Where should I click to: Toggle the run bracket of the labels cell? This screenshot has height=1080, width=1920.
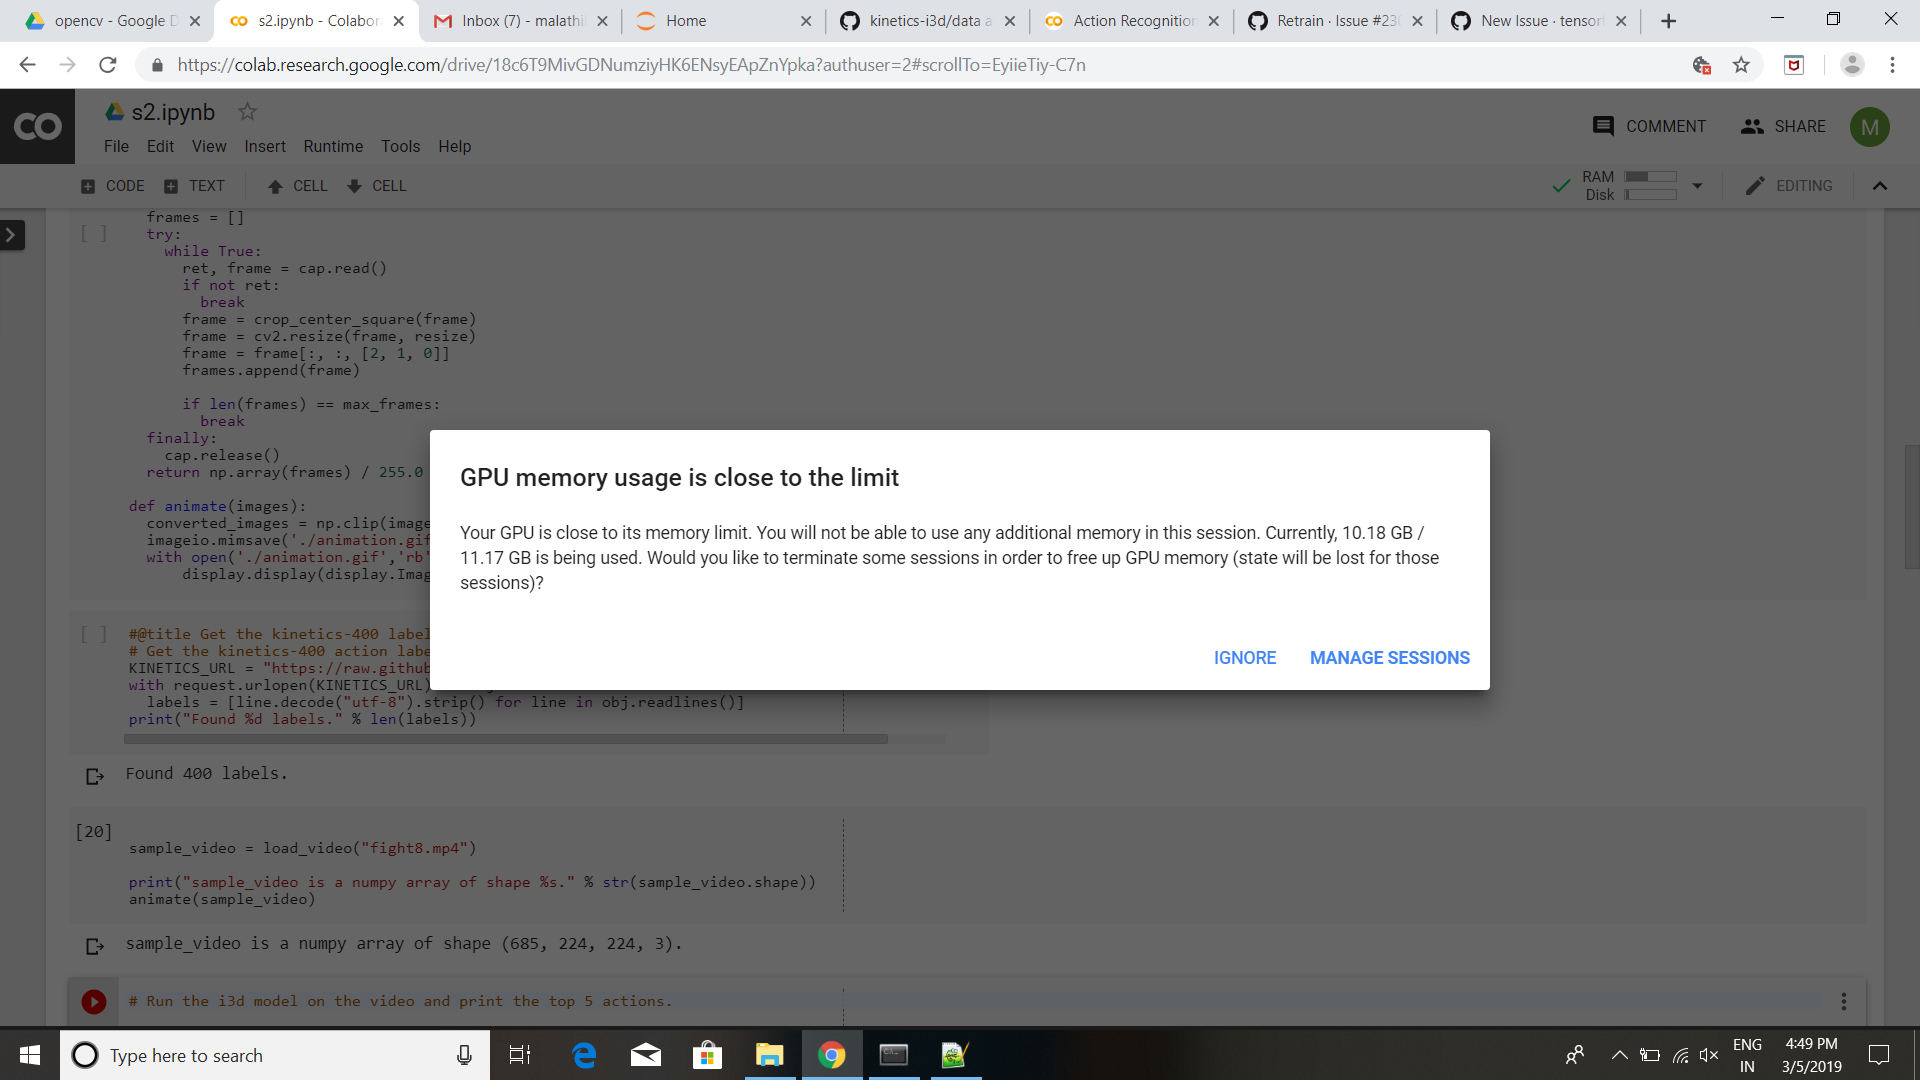point(93,634)
